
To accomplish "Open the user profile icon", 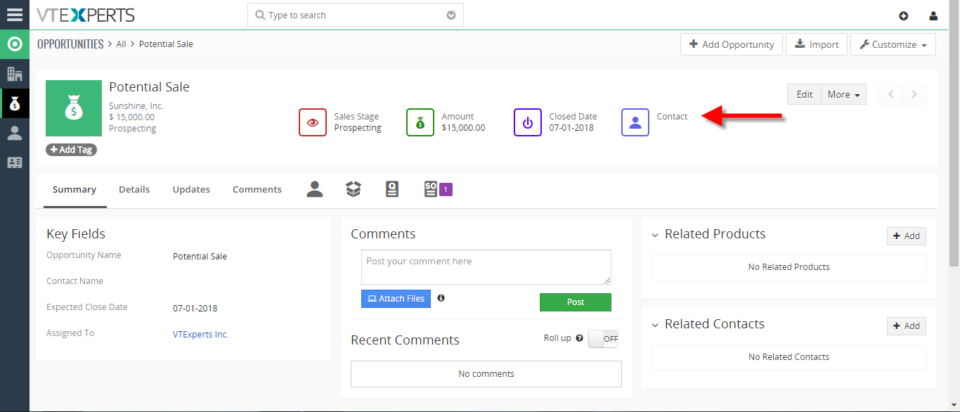I will tap(933, 16).
